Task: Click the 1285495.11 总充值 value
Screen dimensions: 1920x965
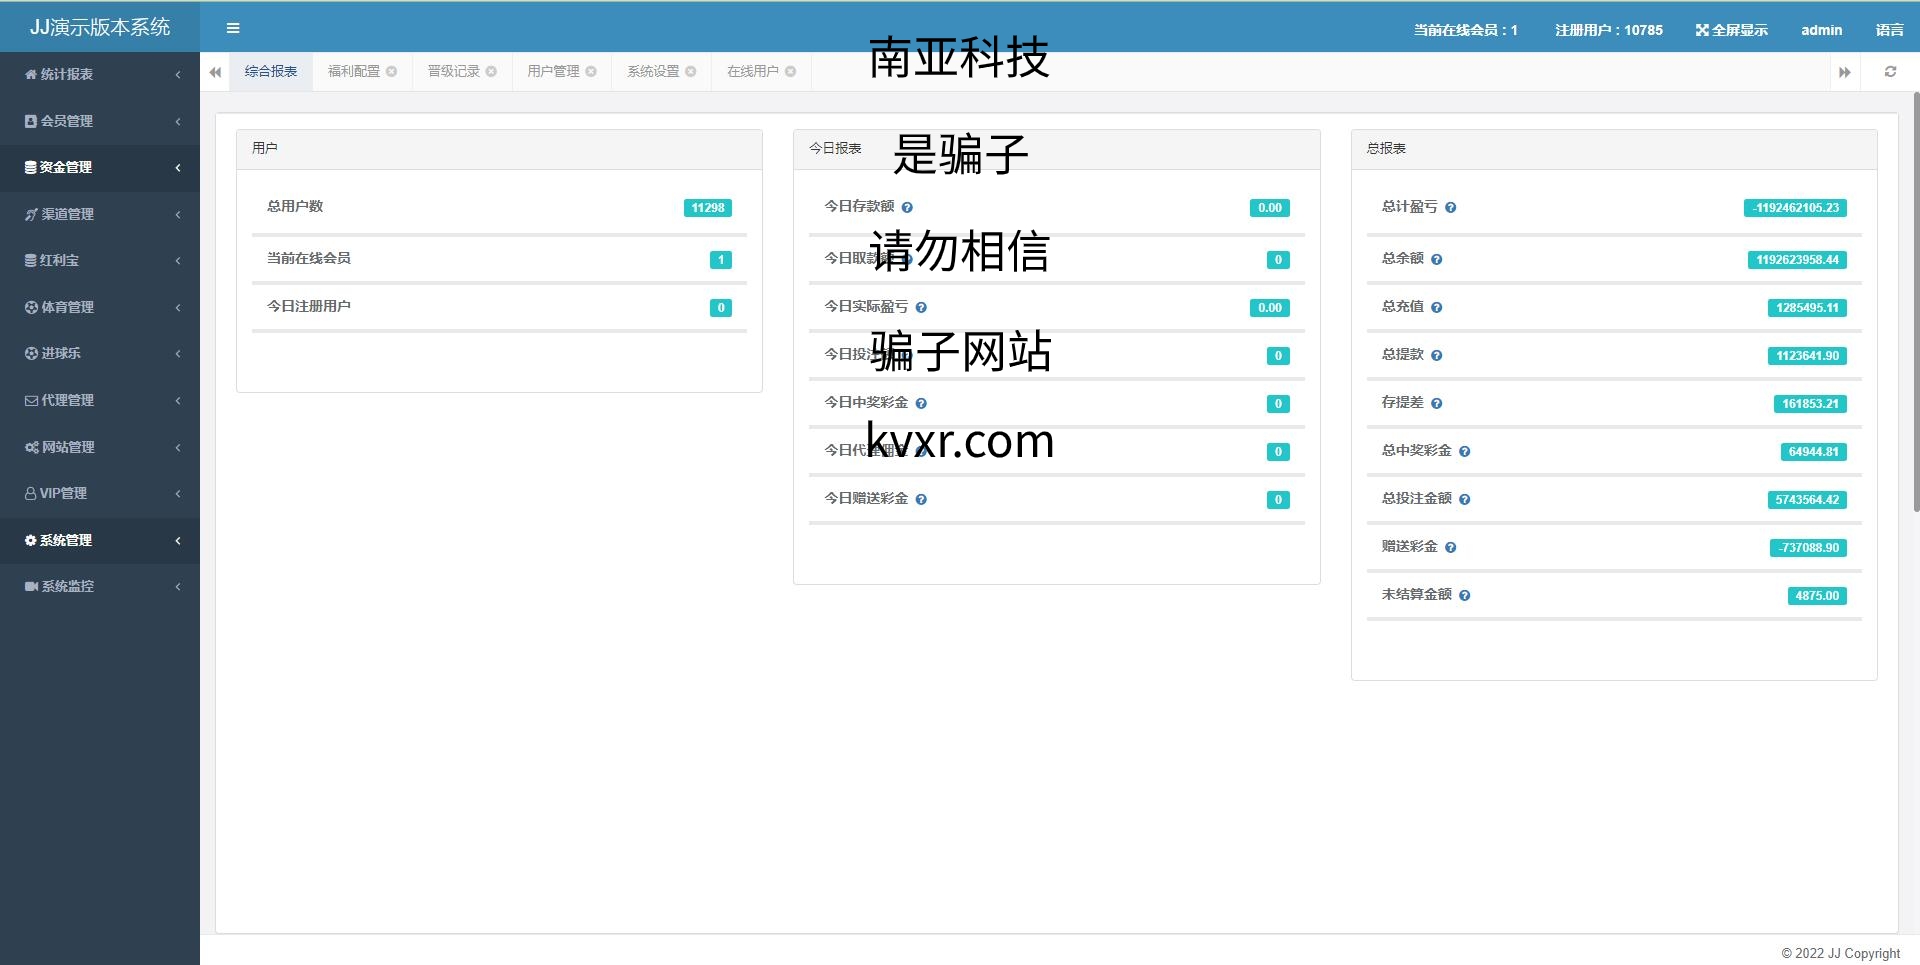Action: coord(1807,308)
